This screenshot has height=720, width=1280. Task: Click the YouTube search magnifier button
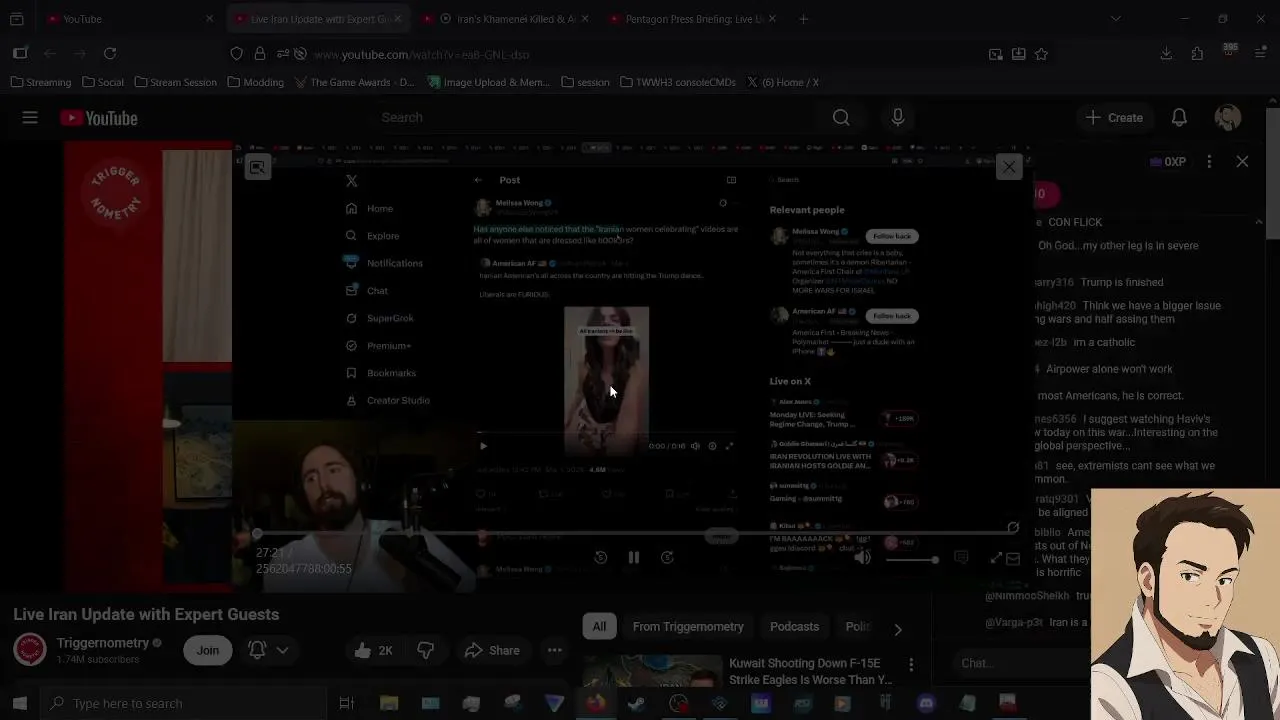841,118
